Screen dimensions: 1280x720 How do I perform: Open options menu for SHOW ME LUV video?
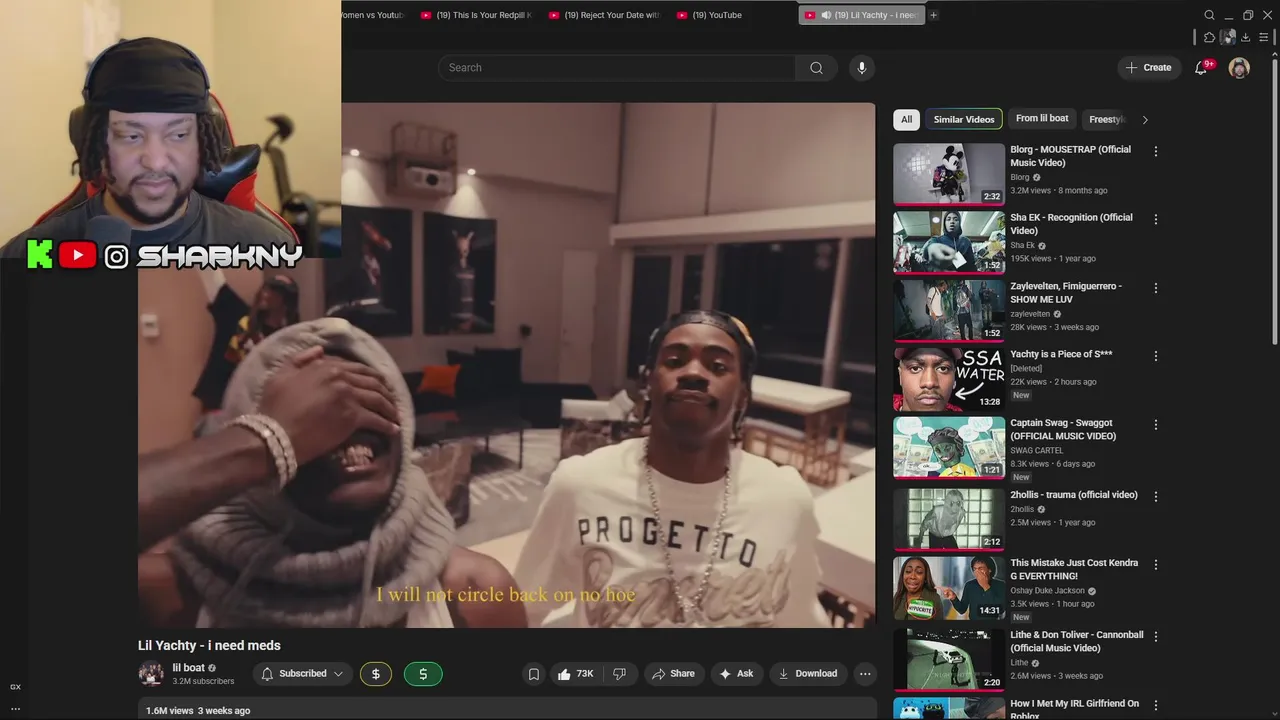(1156, 288)
